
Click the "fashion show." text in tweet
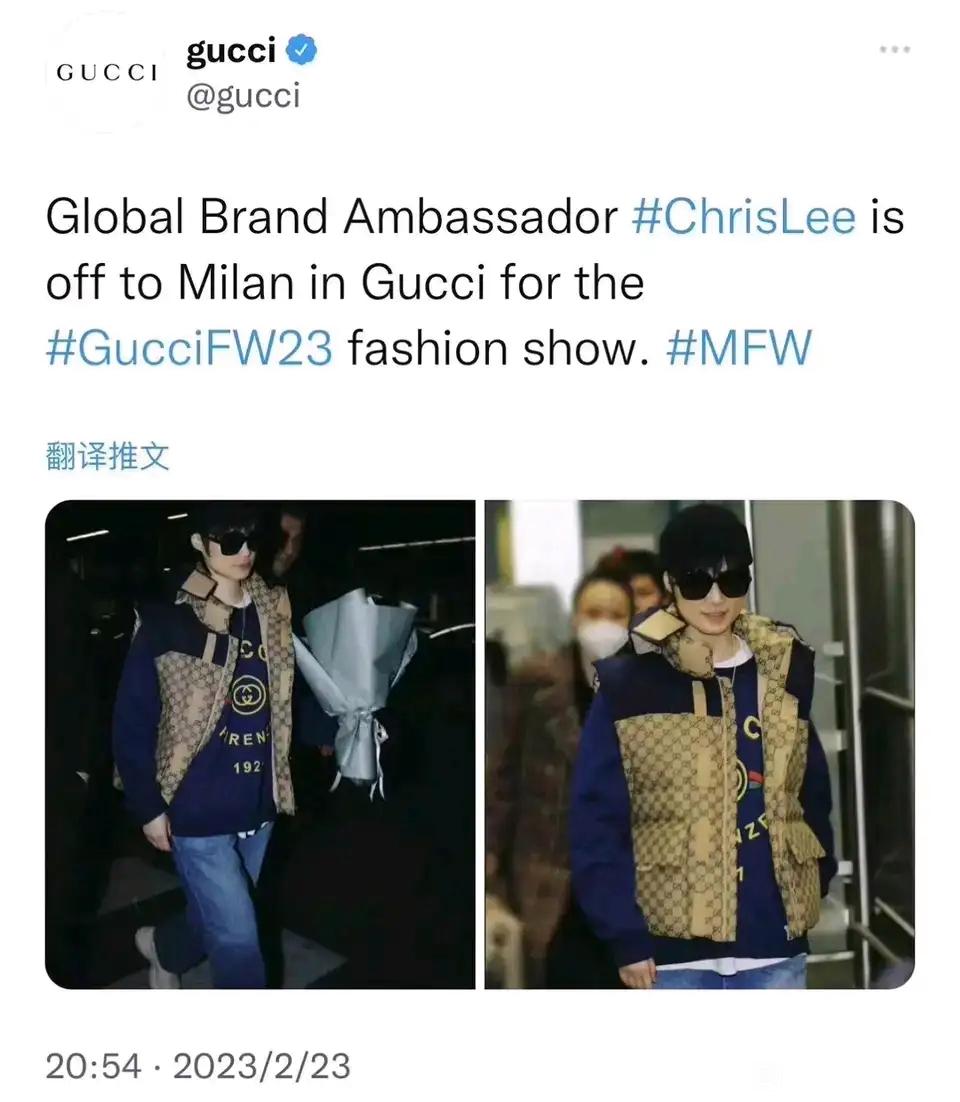point(498,348)
